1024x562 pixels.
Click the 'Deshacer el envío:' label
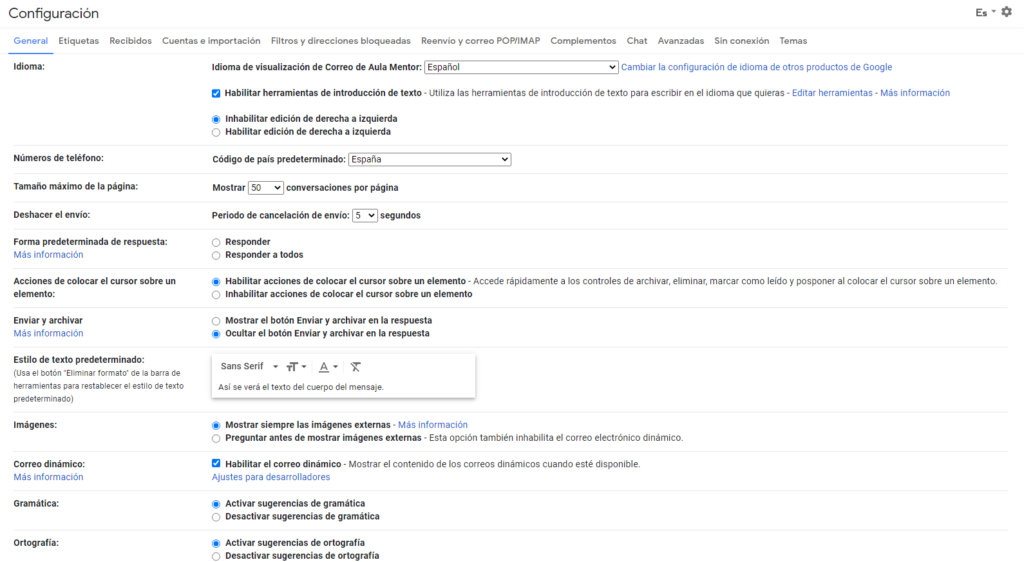tap(52, 215)
